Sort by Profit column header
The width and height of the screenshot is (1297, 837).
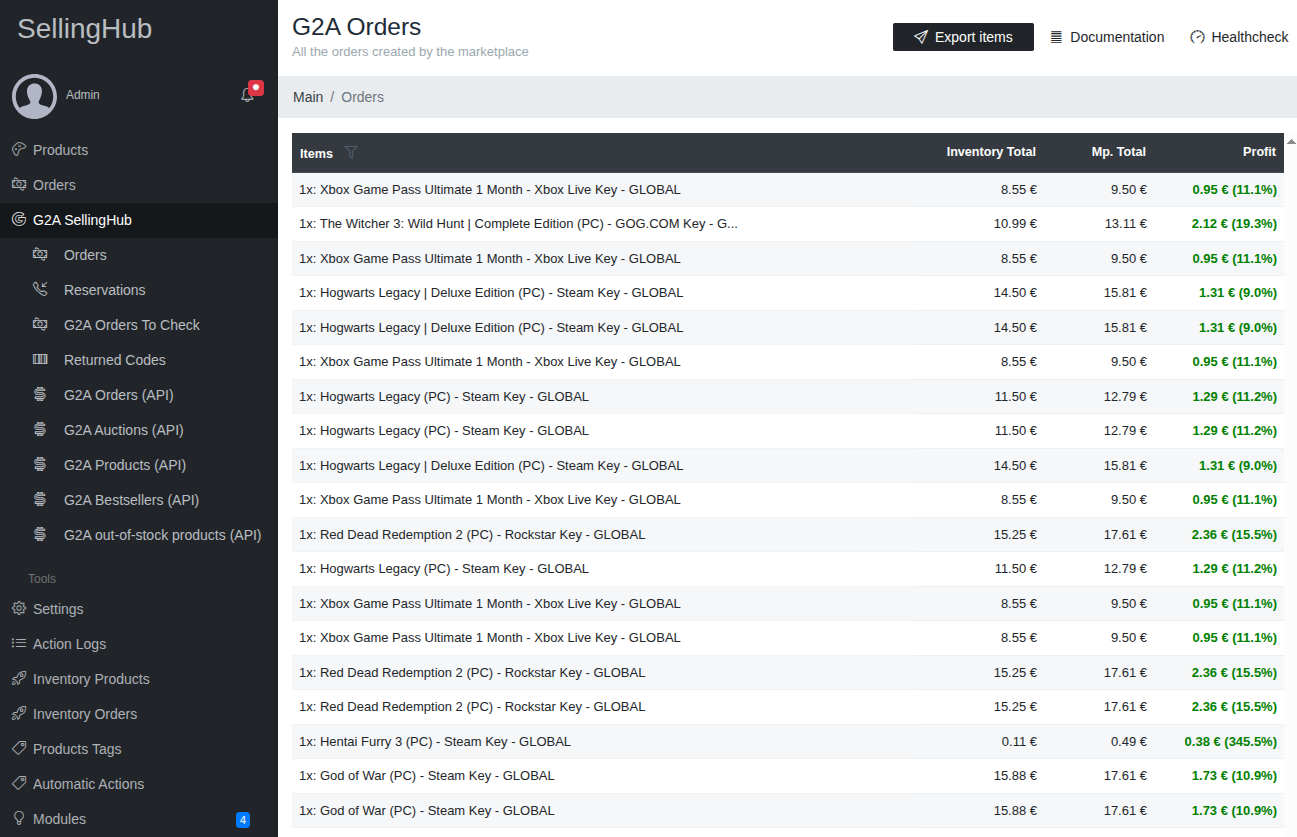click(1260, 152)
